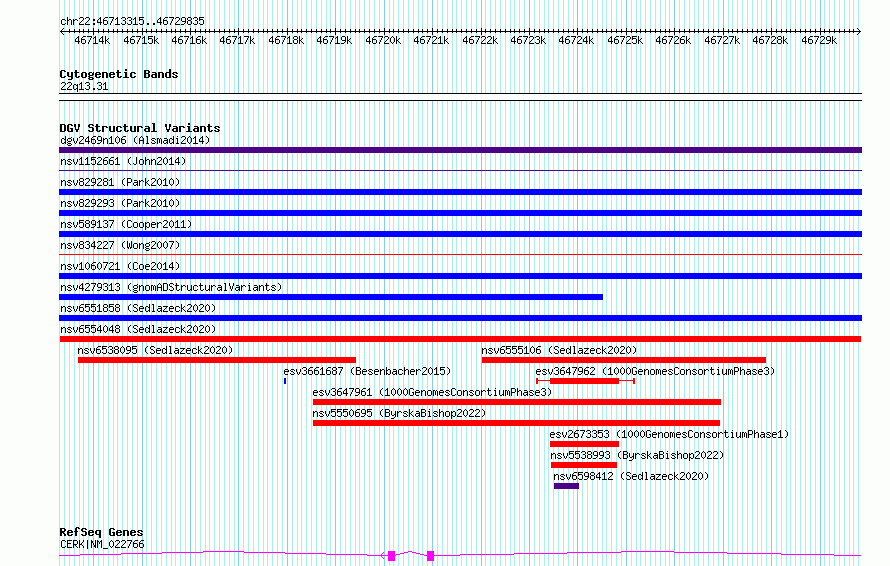This screenshot has height=566, width=890.
Task: Click the 46725k ruler position
Action: pos(625,40)
